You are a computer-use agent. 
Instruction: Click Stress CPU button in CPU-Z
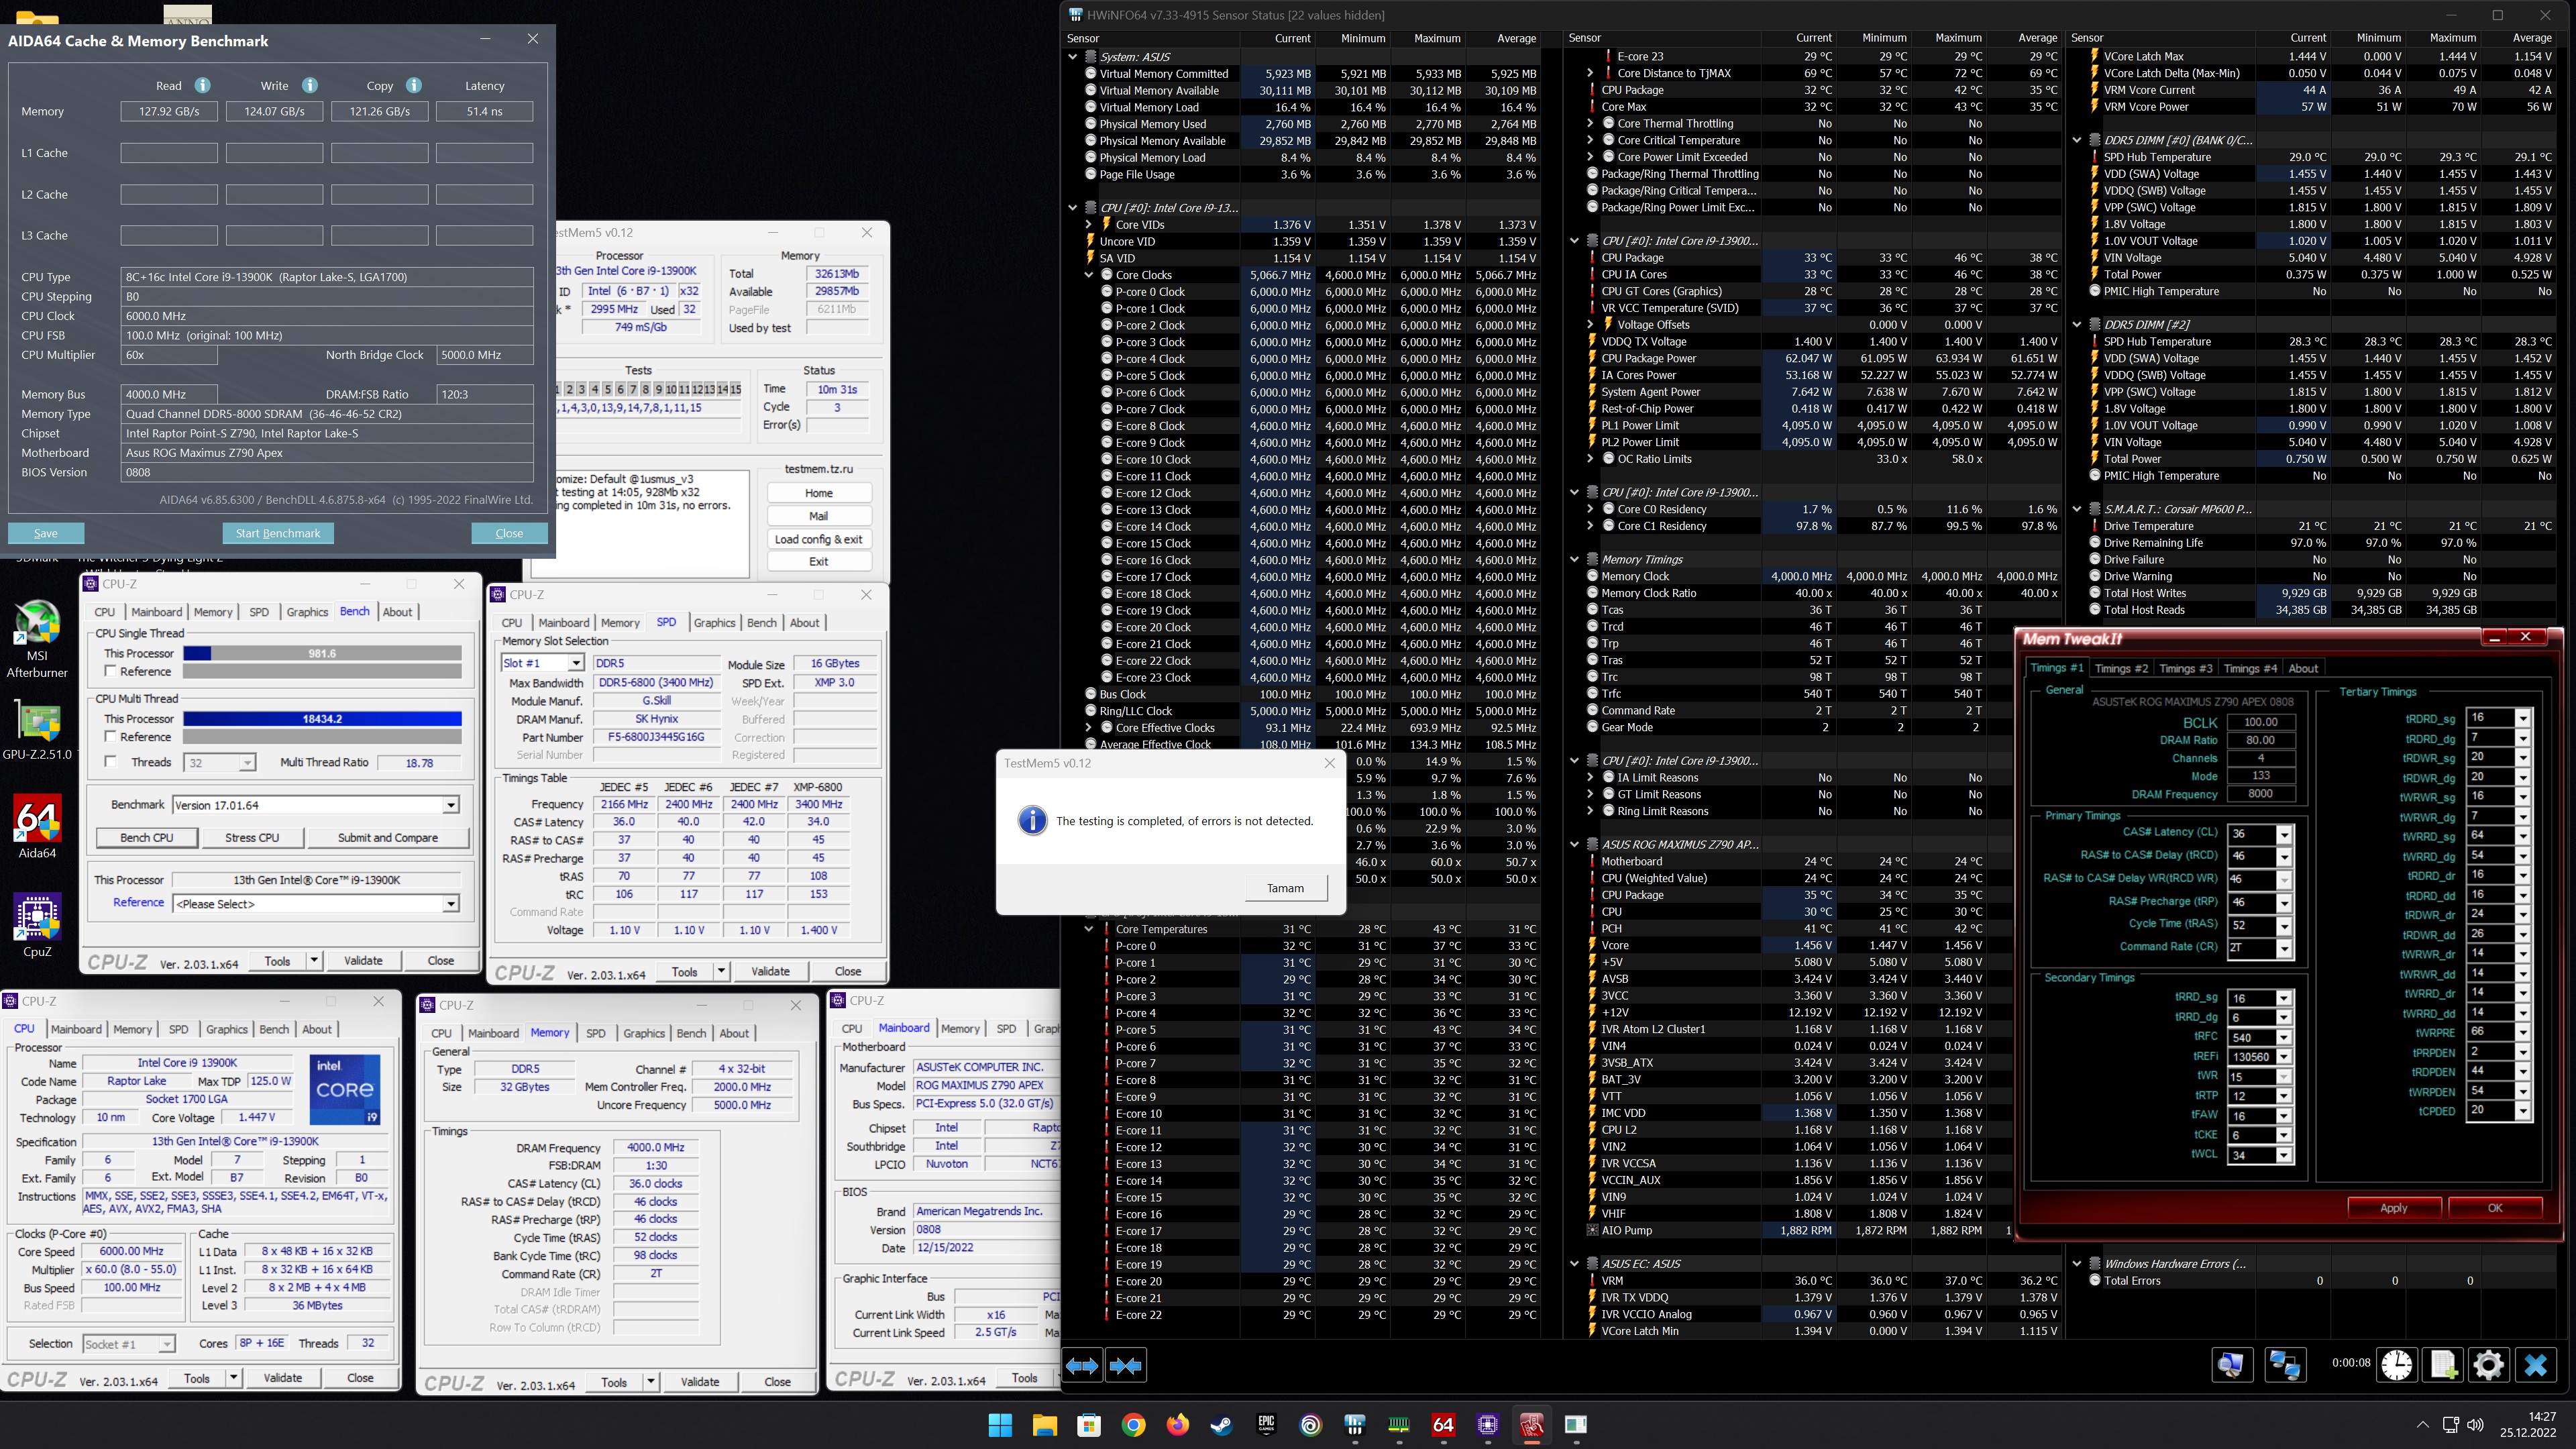pyautogui.click(x=252, y=837)
